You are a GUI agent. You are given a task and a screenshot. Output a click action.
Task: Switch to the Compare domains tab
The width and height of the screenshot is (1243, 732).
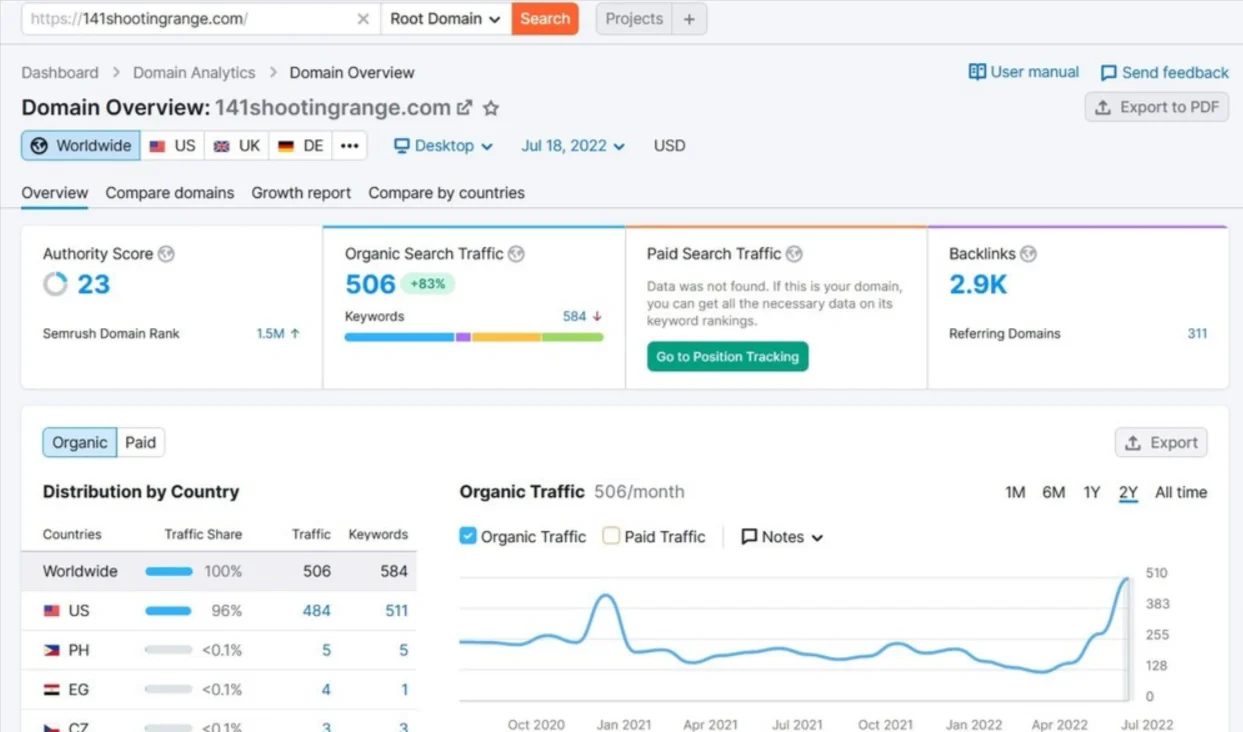point(170,193)
